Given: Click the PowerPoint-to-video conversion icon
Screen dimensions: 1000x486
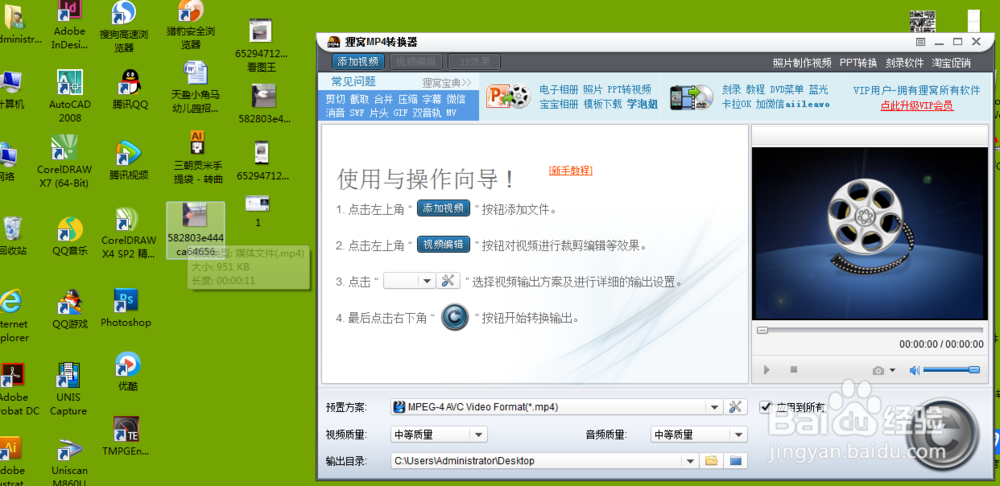Looking at the screenshot, I should pos(508,97).
